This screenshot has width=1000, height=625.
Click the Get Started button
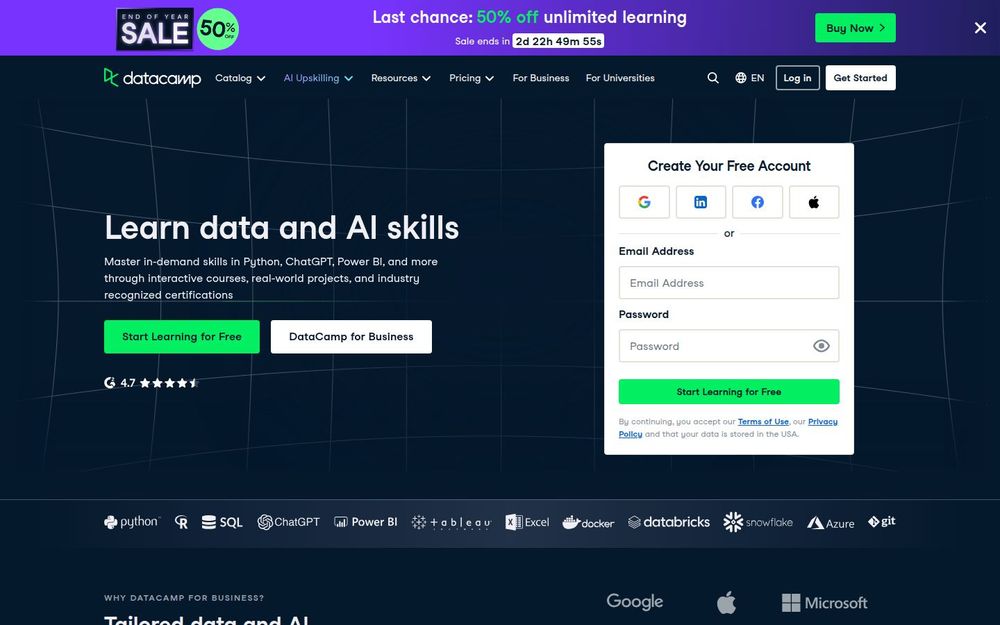click(x=860, y=78)
